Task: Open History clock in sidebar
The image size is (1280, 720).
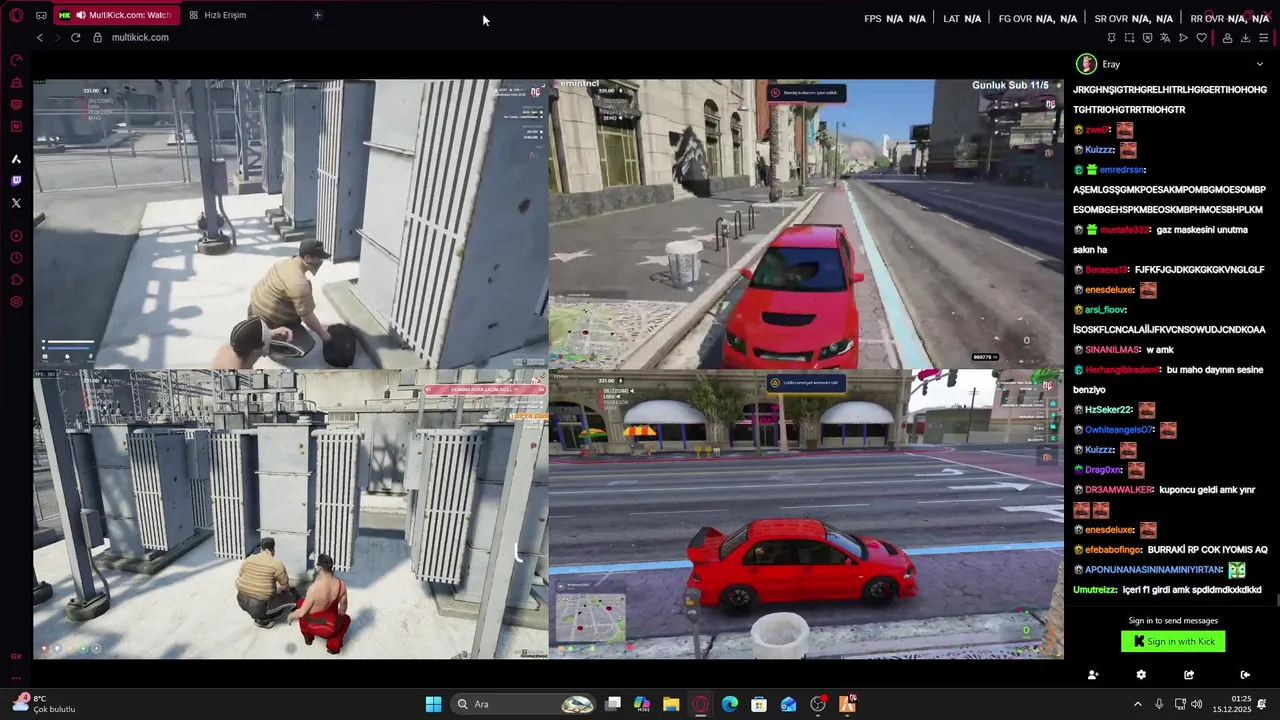Action: click(x=16, y=258)
